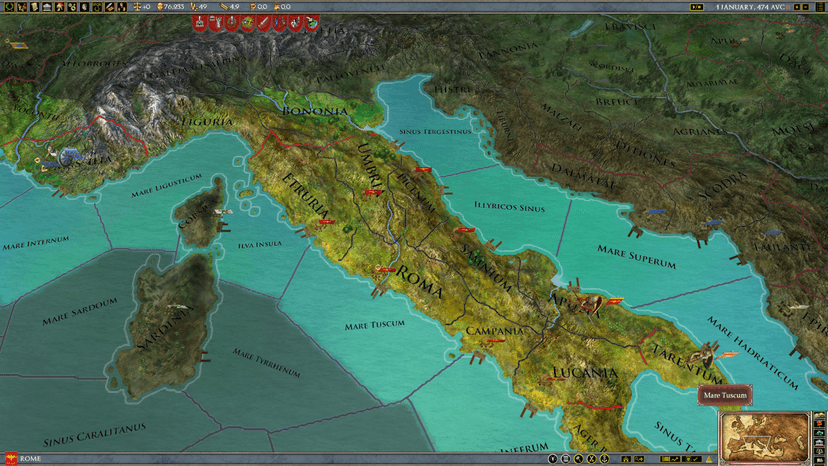Select the Lucania province label
Viewport: 828px width, 466px height.
pyautogui.click(x=585, y=372)
